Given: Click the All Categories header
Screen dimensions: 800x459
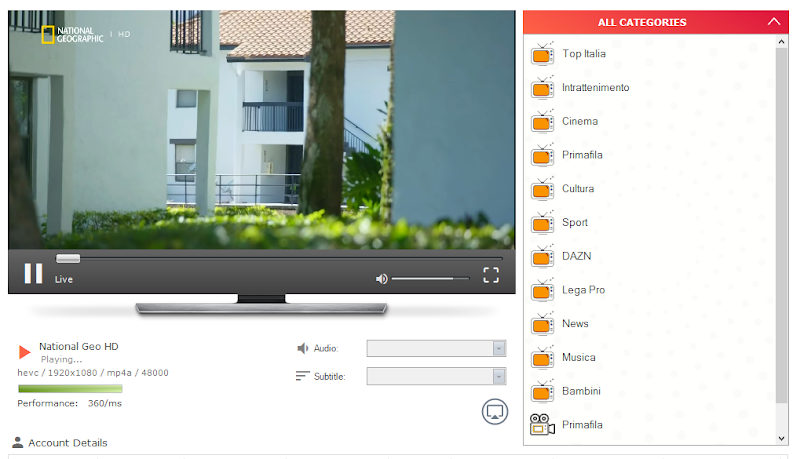Looking at the screenshot, I should [x=656, y=22].
